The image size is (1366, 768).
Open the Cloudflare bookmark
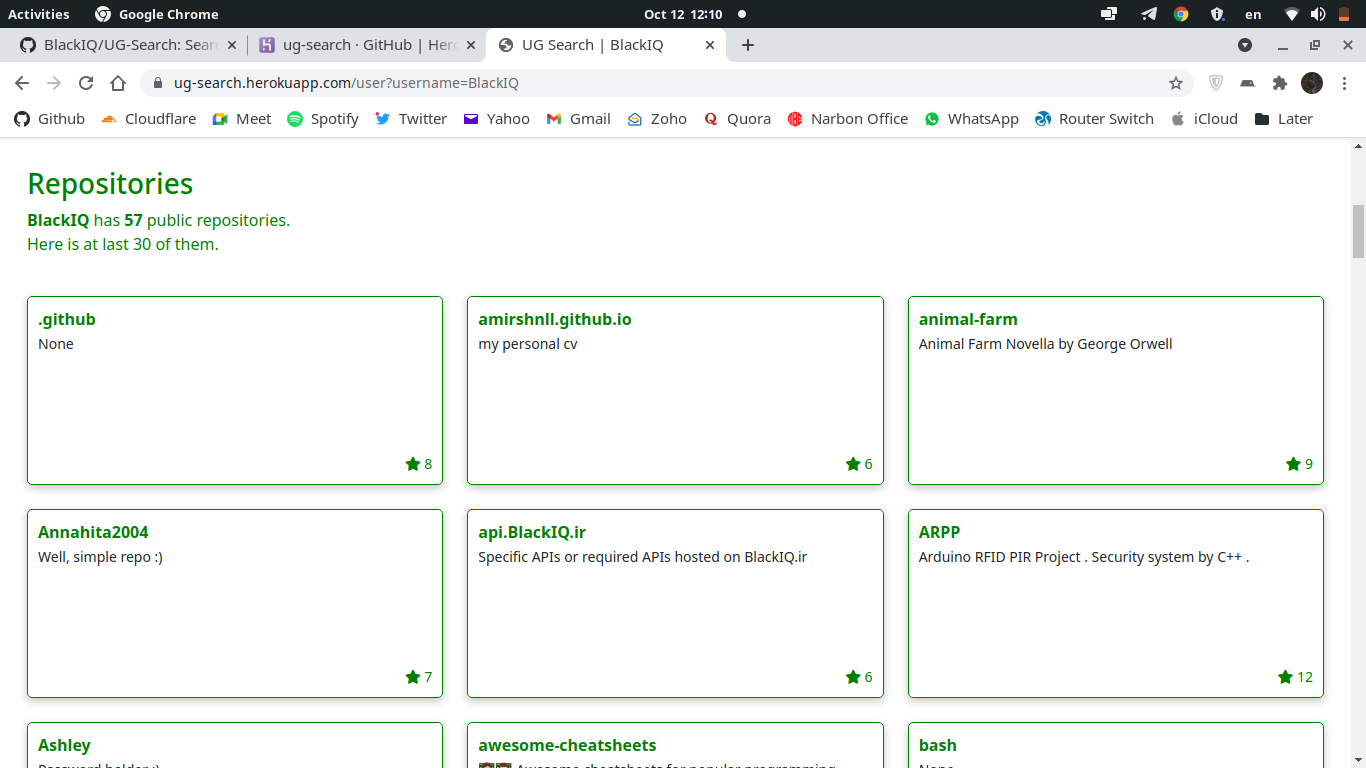[x=148, y=119]
